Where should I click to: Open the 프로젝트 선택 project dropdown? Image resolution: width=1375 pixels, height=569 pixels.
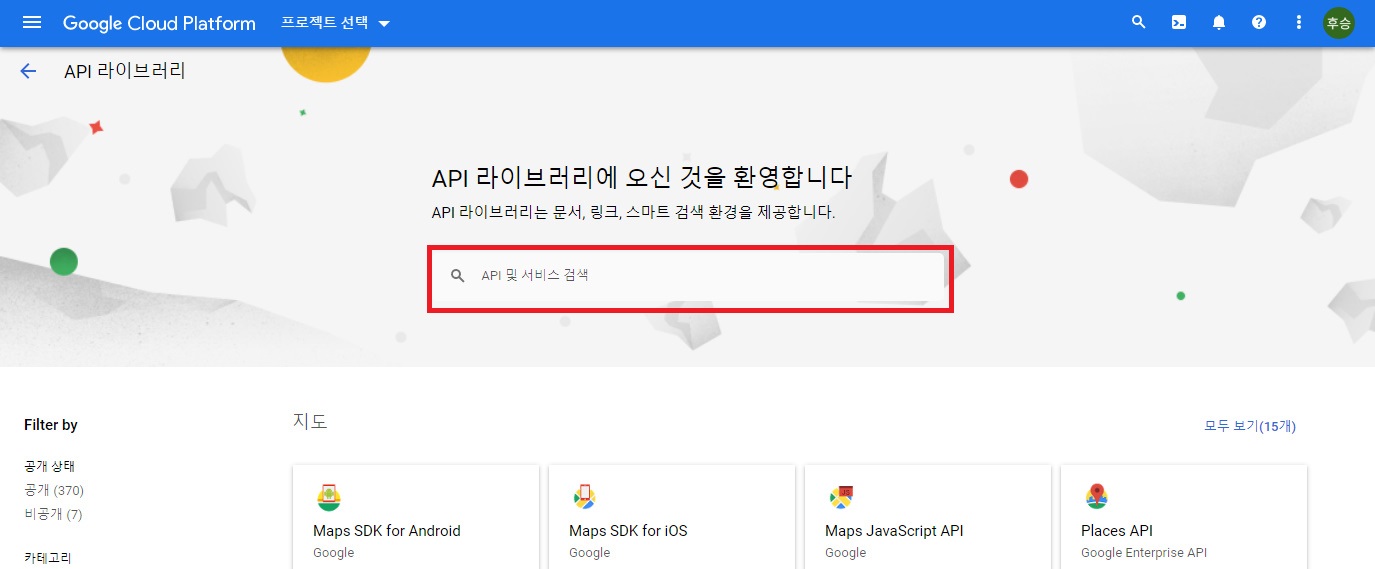click(335, 23)
